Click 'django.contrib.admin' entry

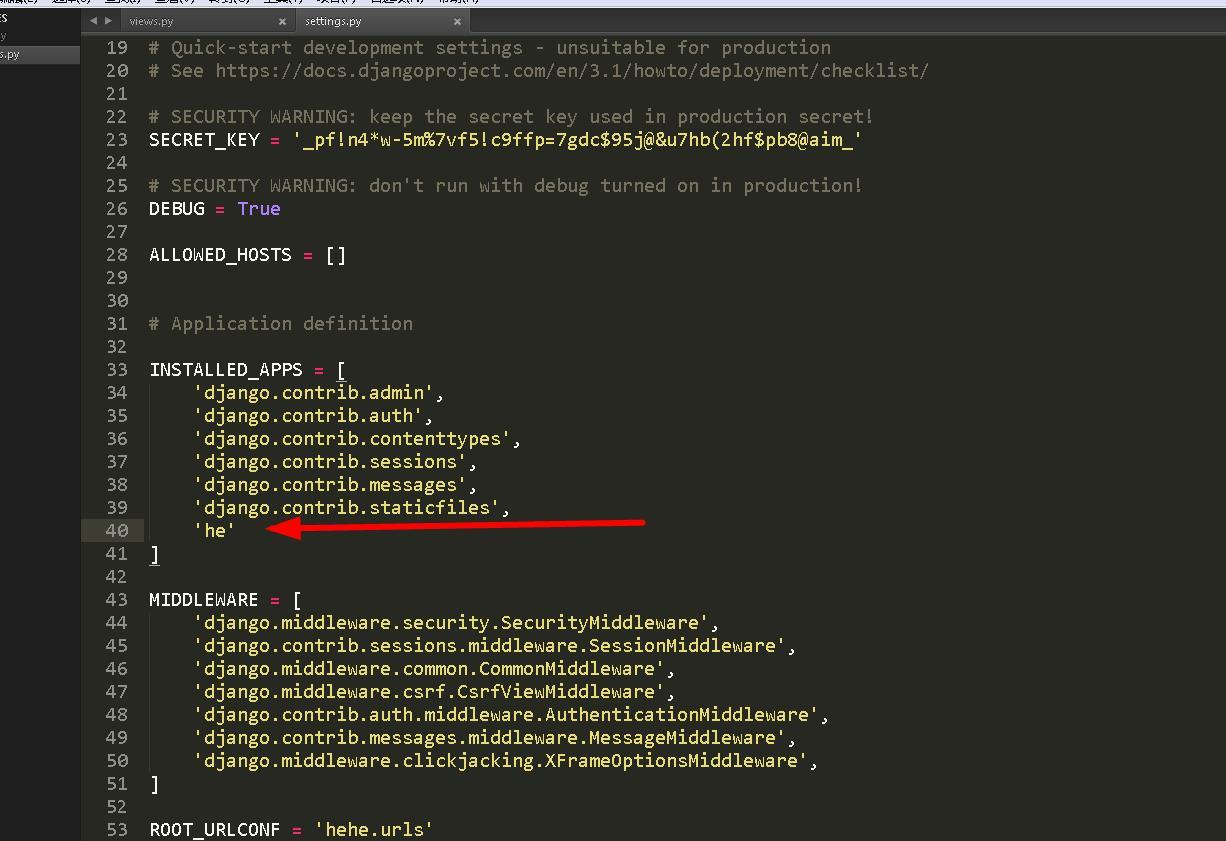(313, 392)
